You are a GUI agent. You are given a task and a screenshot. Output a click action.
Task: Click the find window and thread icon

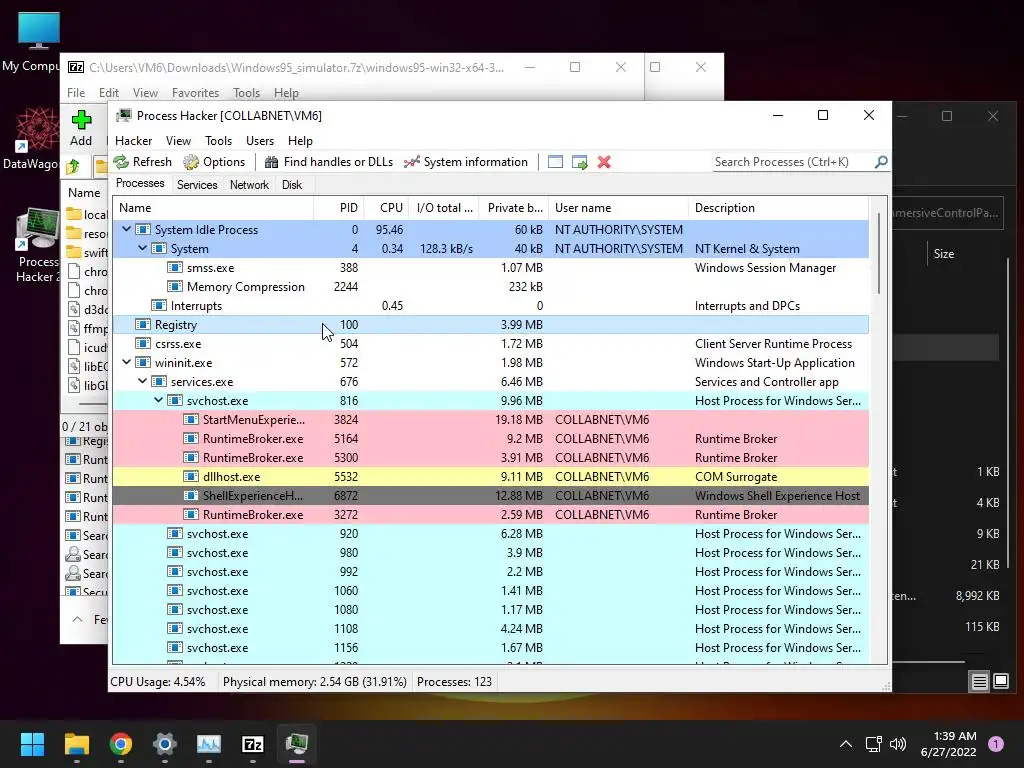coord(579,162)
